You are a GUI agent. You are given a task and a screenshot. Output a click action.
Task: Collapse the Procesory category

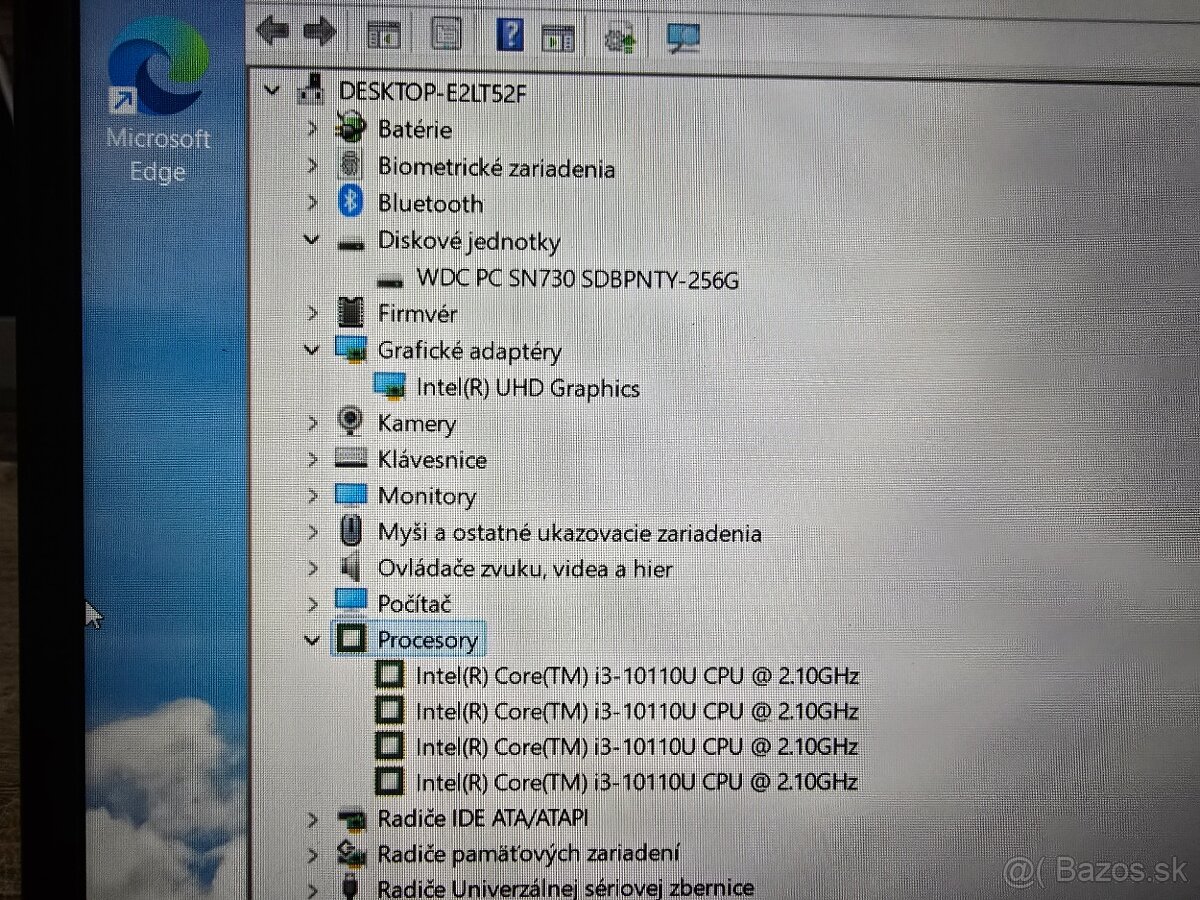pyautogui.click(x=312, y=639)
